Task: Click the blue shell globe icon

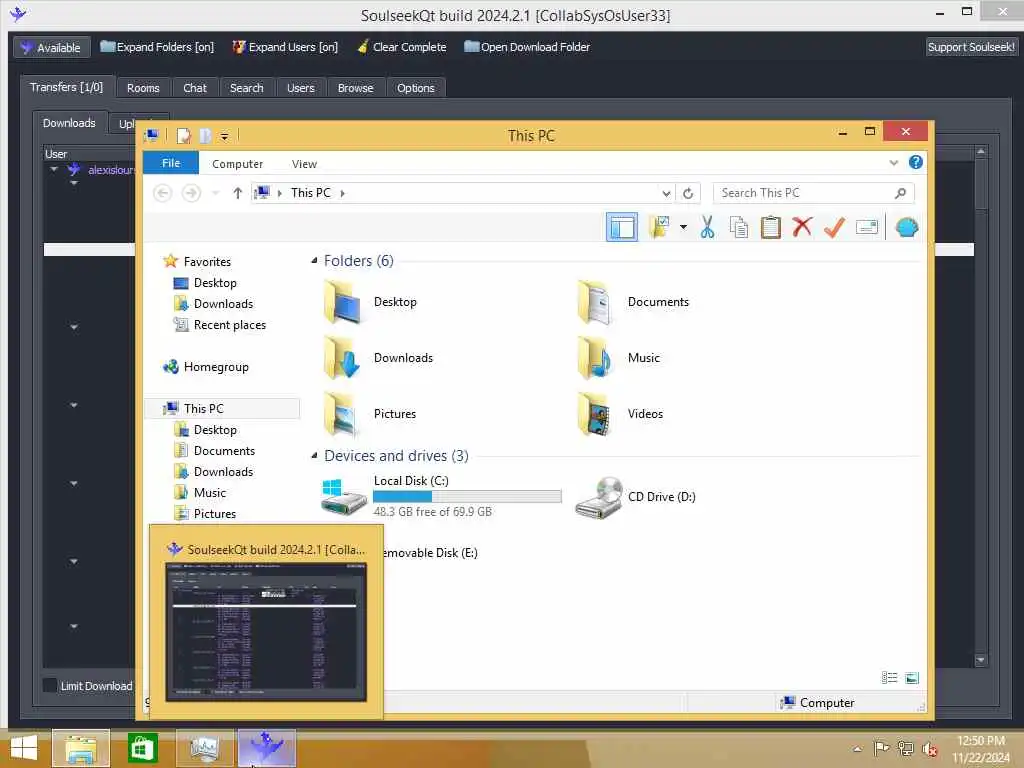Action: pos(906,227)
